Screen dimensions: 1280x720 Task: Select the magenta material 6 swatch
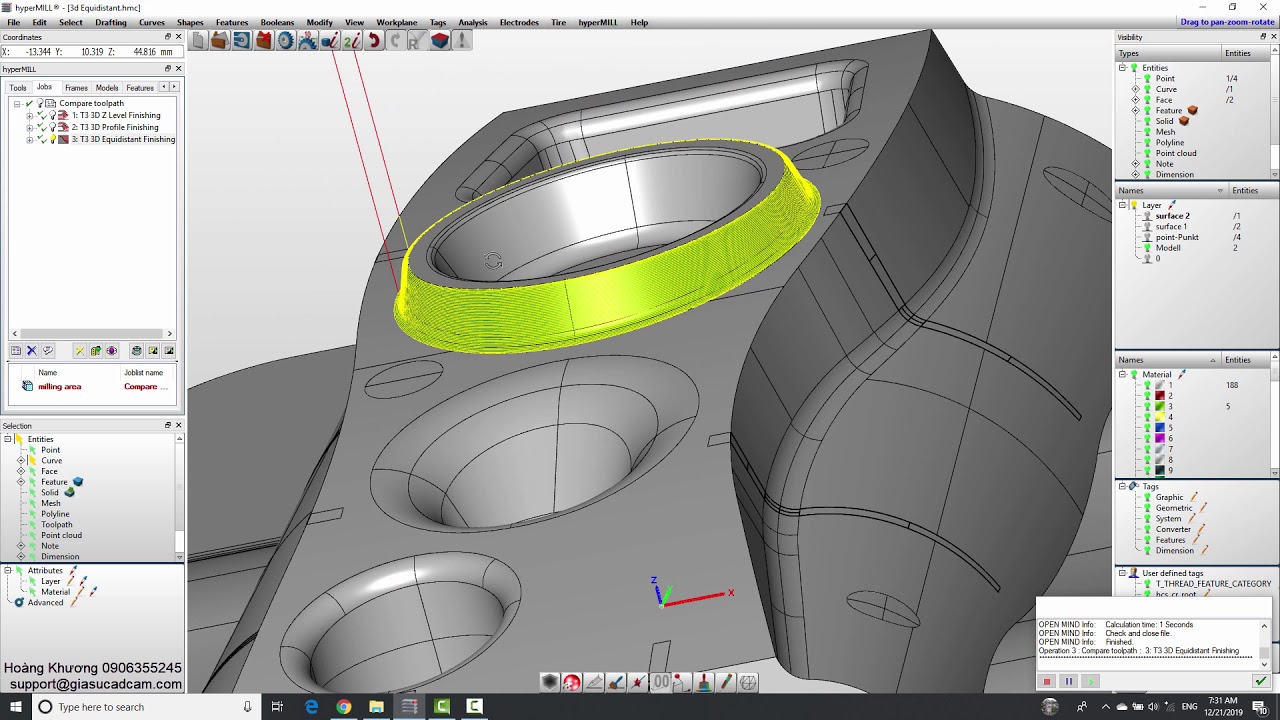click(x=1160, y=438)
